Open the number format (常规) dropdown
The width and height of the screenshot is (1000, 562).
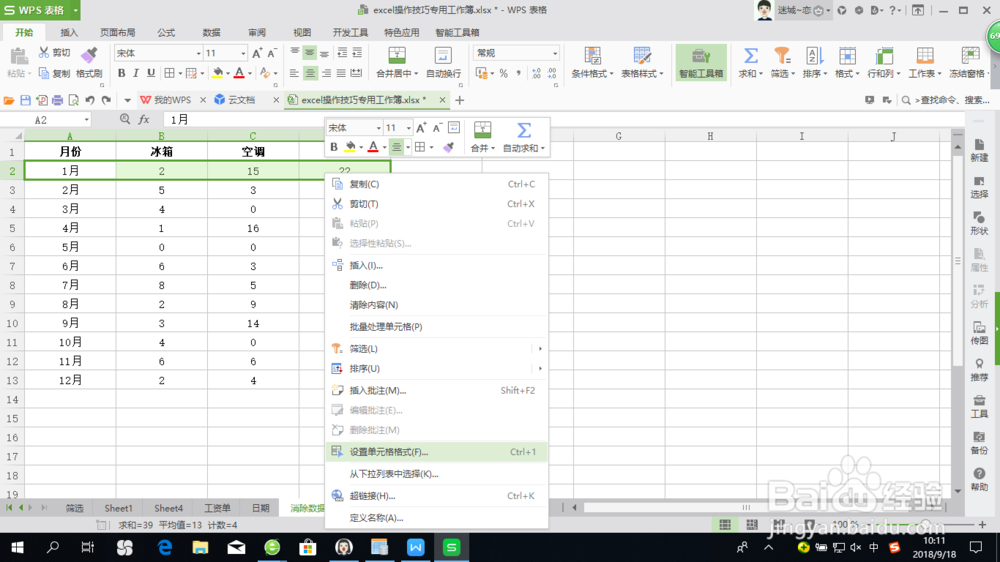click(555, 54)
